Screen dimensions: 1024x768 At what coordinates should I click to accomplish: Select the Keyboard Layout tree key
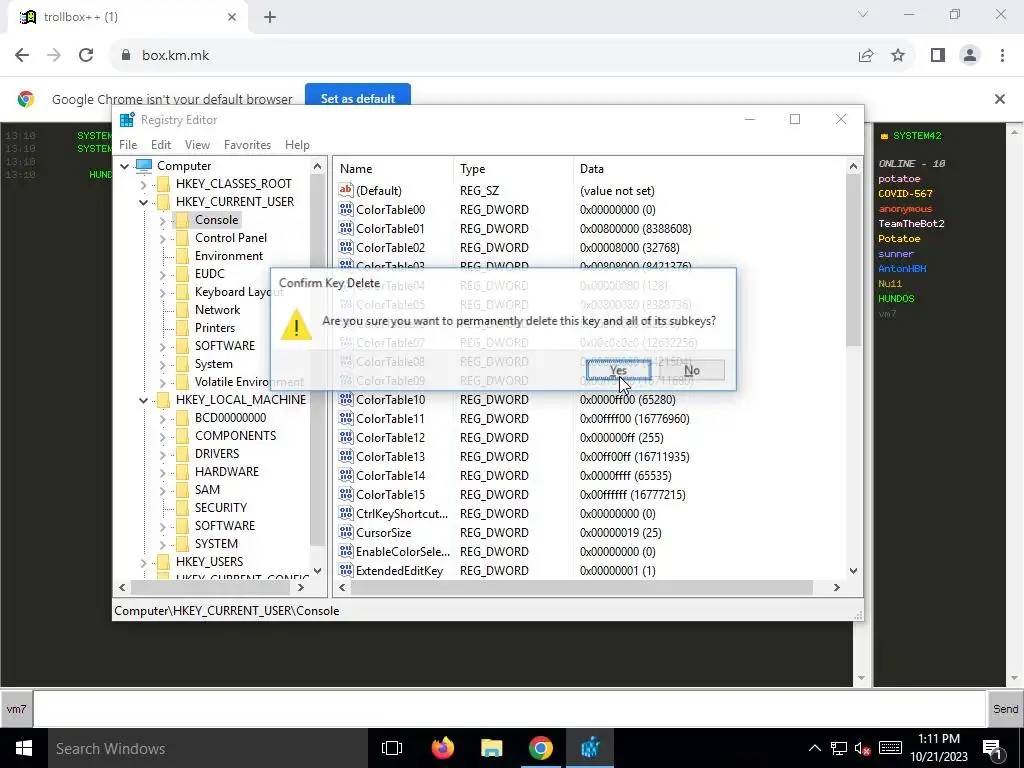coord(239,292)
